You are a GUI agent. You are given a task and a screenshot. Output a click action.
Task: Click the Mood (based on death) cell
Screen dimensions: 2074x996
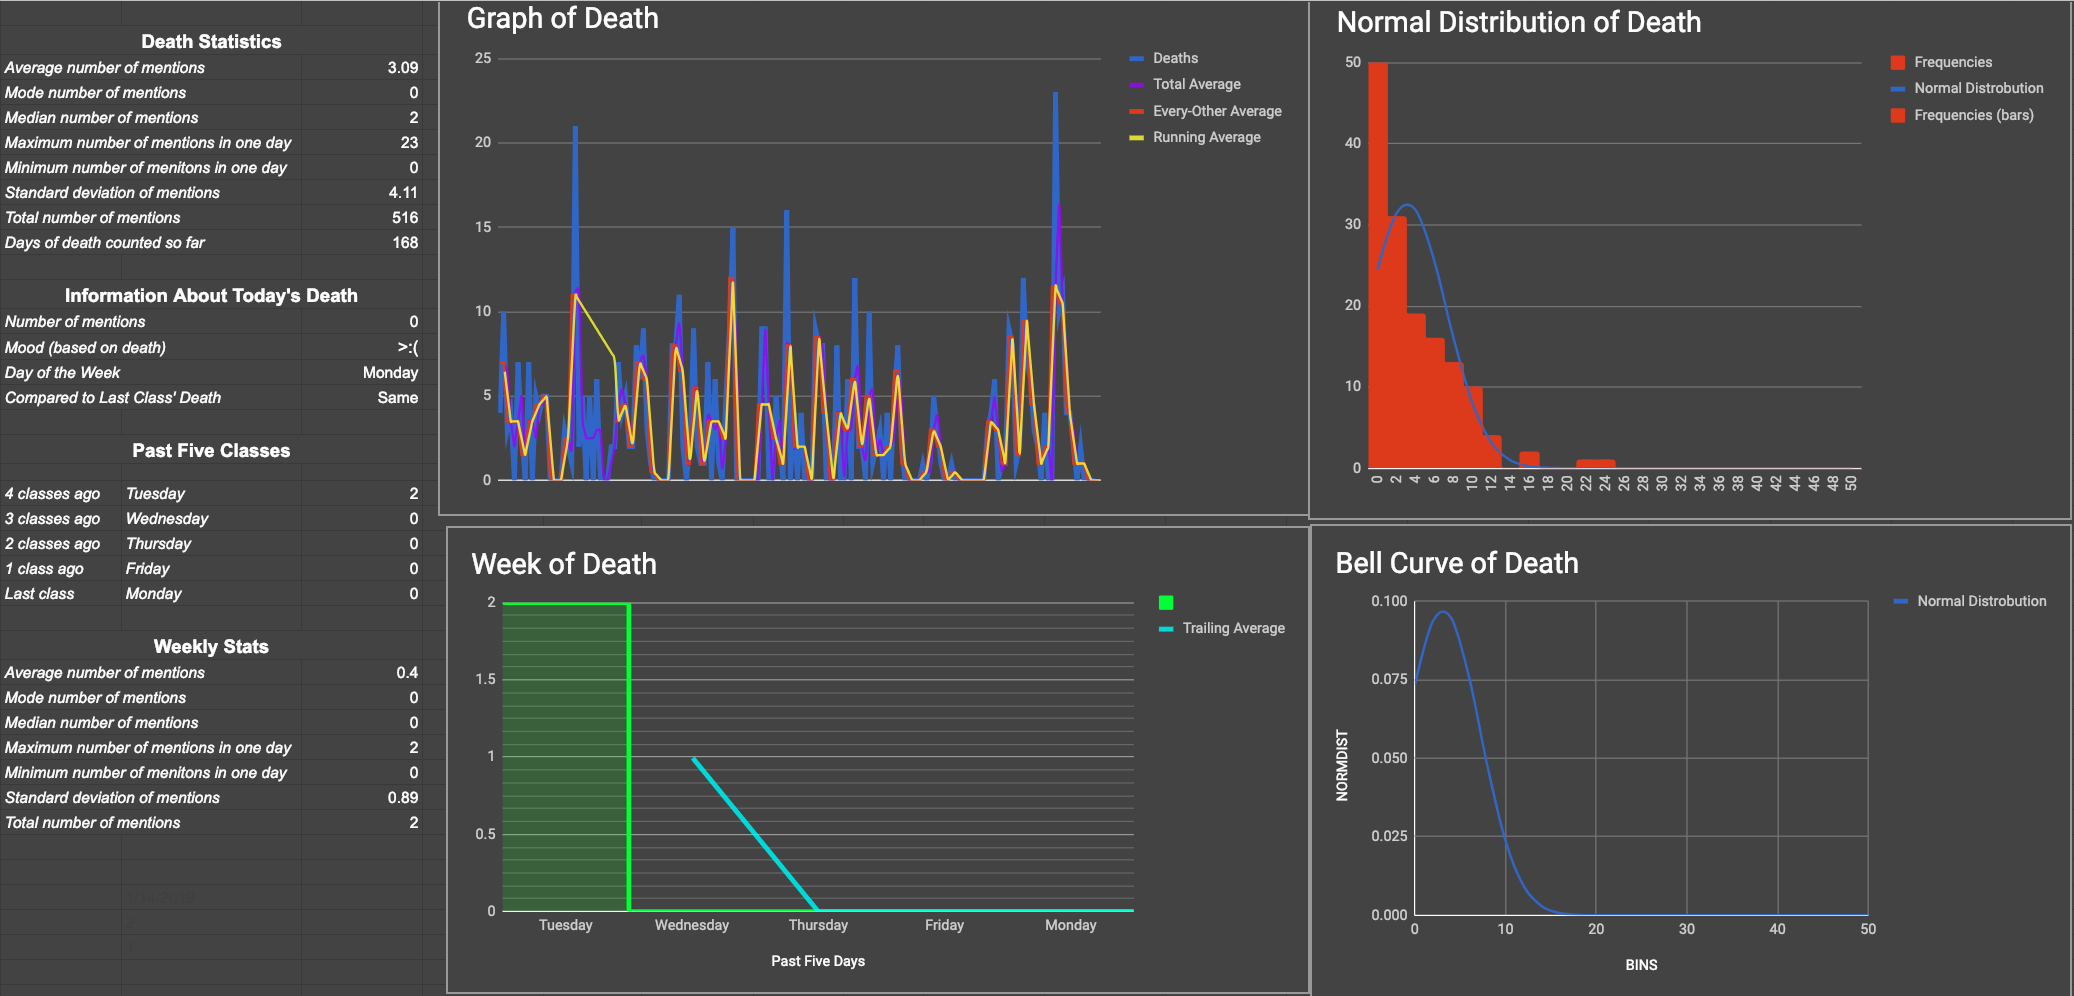pyautogui.click(x=85, y=347)
